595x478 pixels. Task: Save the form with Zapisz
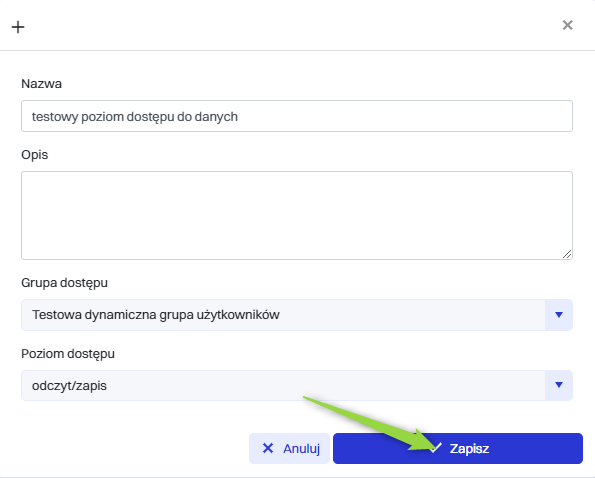point(458,448)
